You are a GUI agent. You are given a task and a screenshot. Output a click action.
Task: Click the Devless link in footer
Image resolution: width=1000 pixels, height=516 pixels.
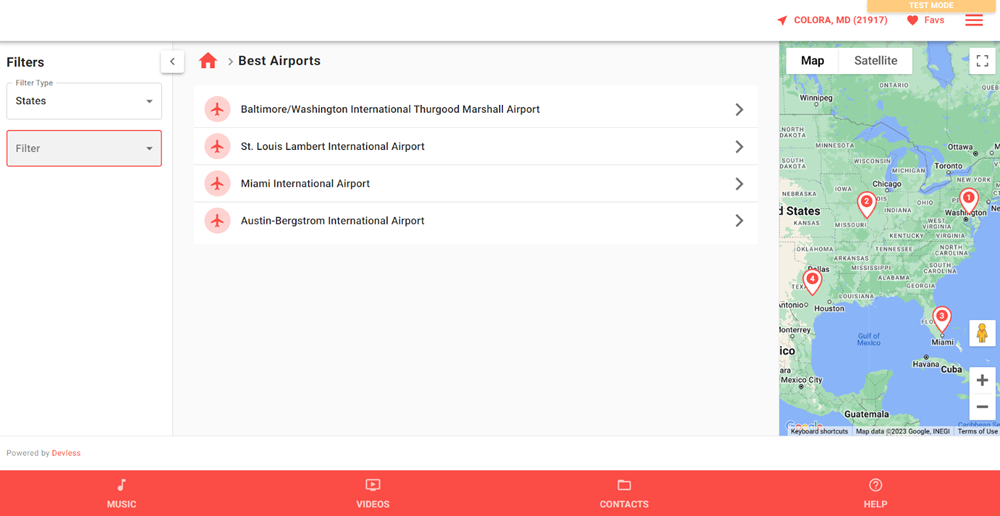pos(66,453)
